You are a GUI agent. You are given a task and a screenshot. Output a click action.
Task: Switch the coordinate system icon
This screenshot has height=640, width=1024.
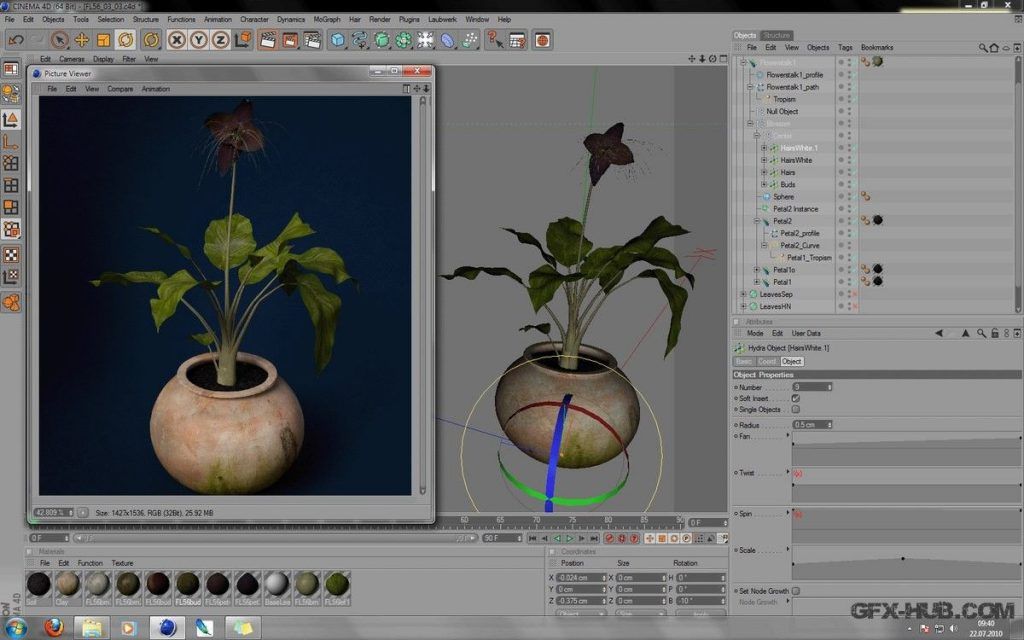(243, 40)
